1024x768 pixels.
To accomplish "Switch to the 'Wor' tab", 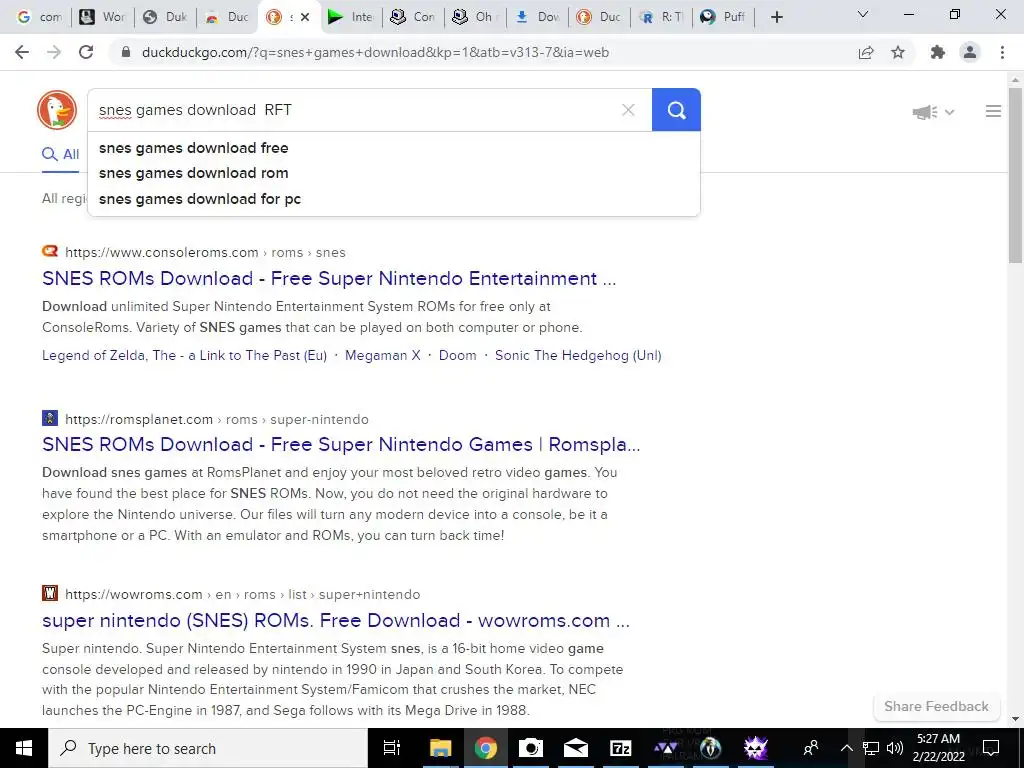I will [x=103, y=17].
